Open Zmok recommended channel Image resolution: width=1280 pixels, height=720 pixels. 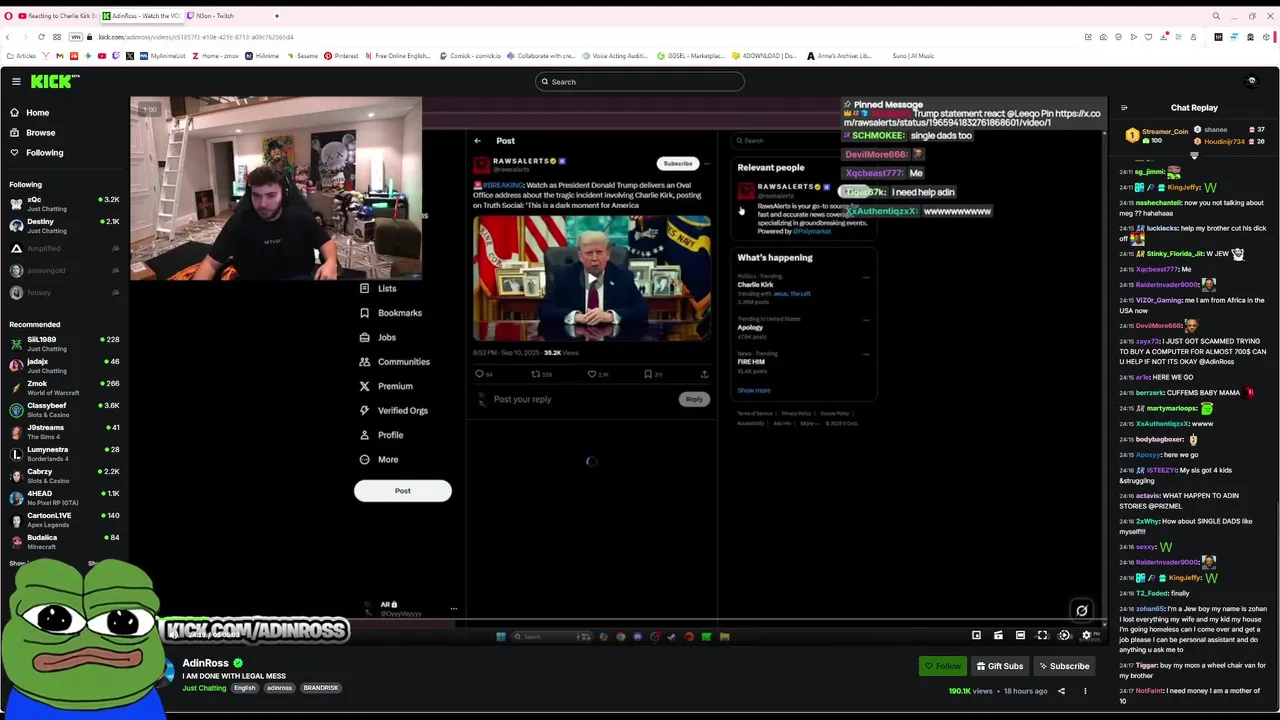64,388
